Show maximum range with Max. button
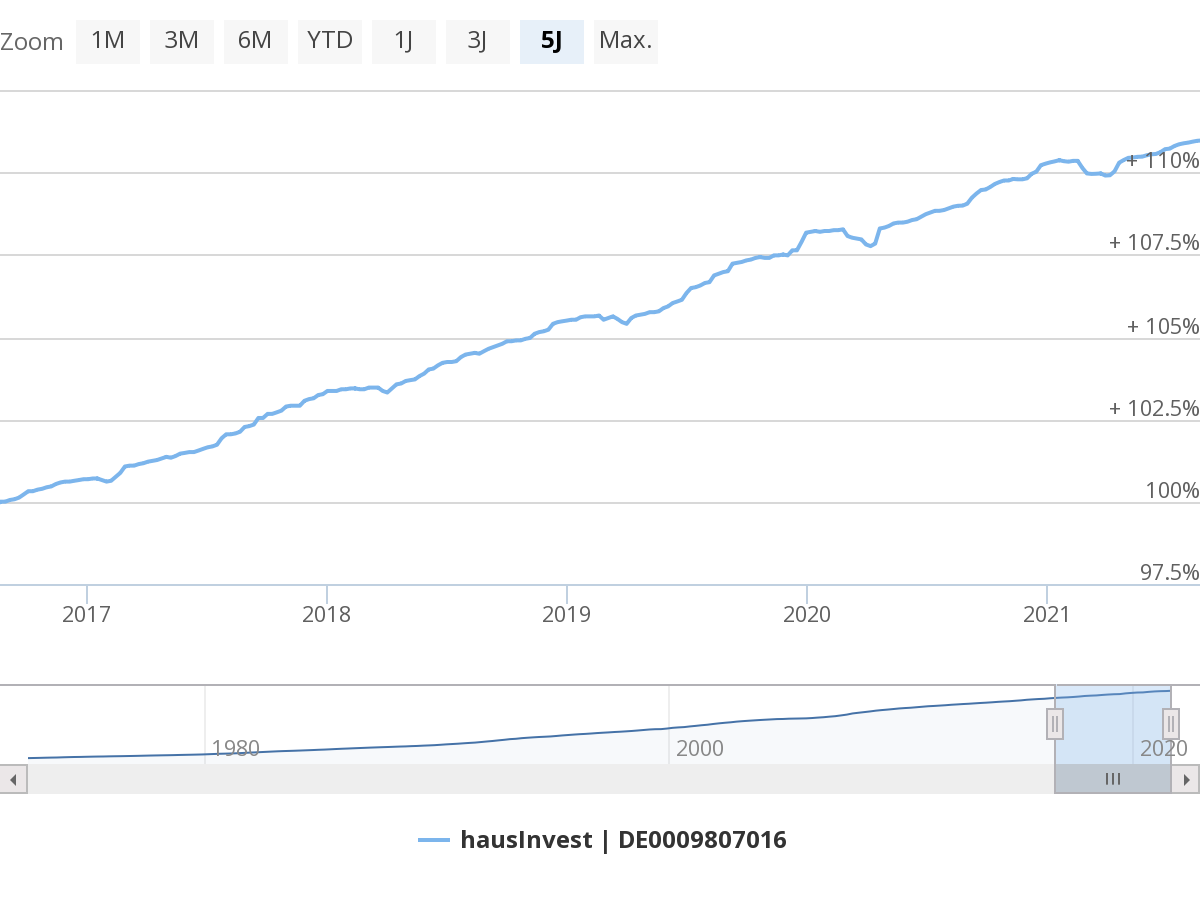The width and height of the screenshot is (1200, 898). pos(626,41)
